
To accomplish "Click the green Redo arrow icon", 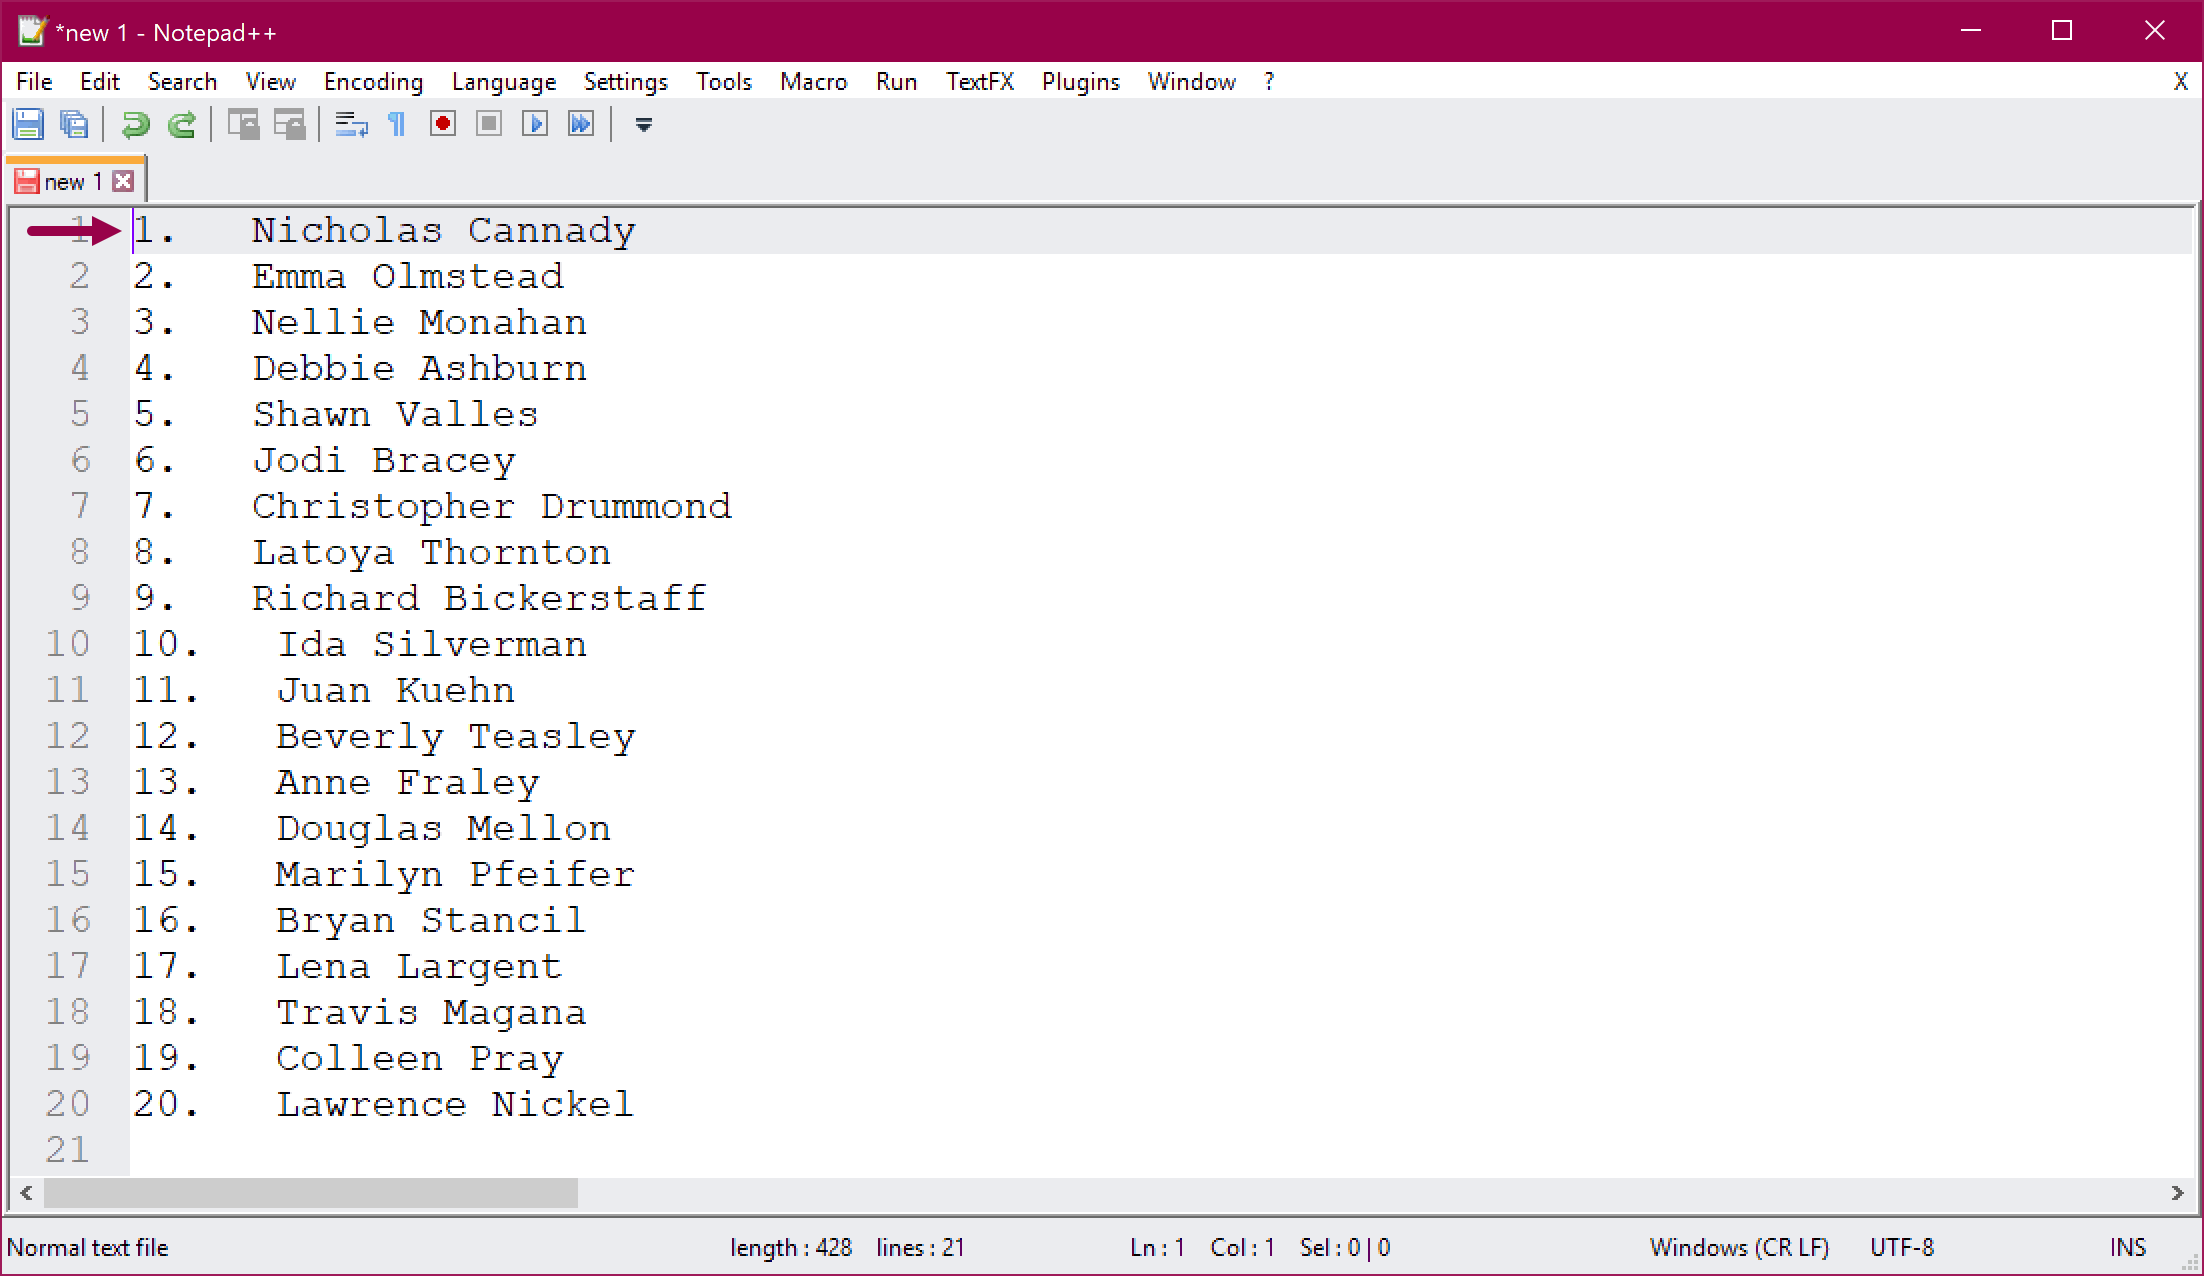I will pyautogui.click(x=182, y=124).
